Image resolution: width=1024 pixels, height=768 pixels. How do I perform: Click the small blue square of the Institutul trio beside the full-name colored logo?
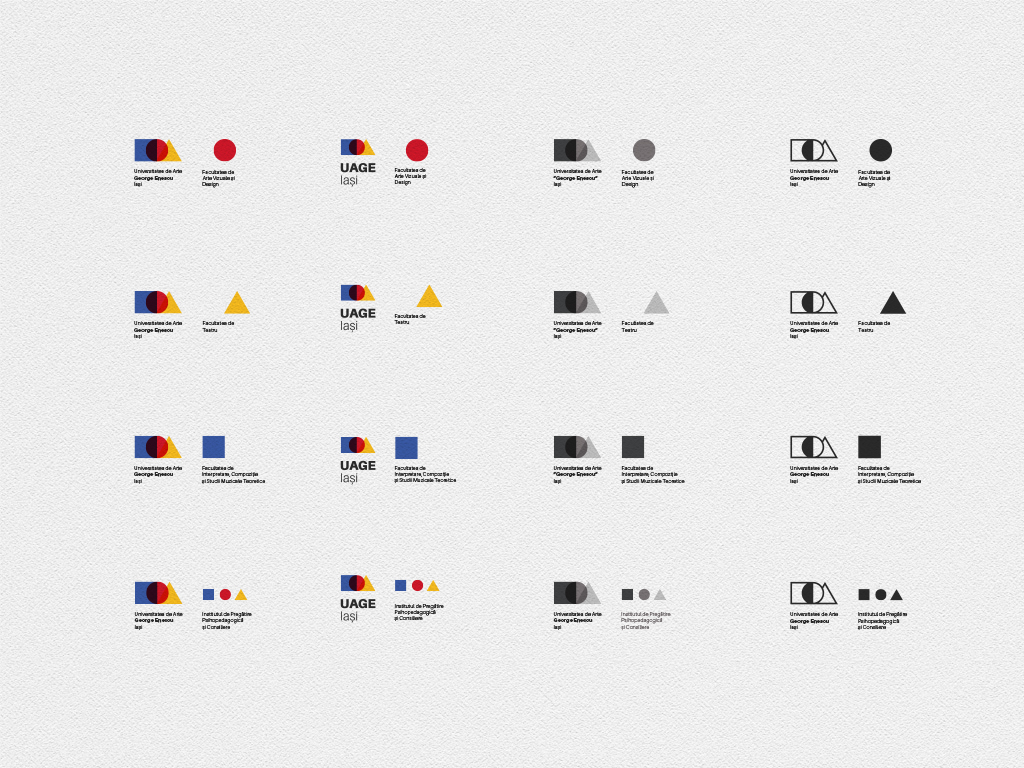tap(208, 594)
